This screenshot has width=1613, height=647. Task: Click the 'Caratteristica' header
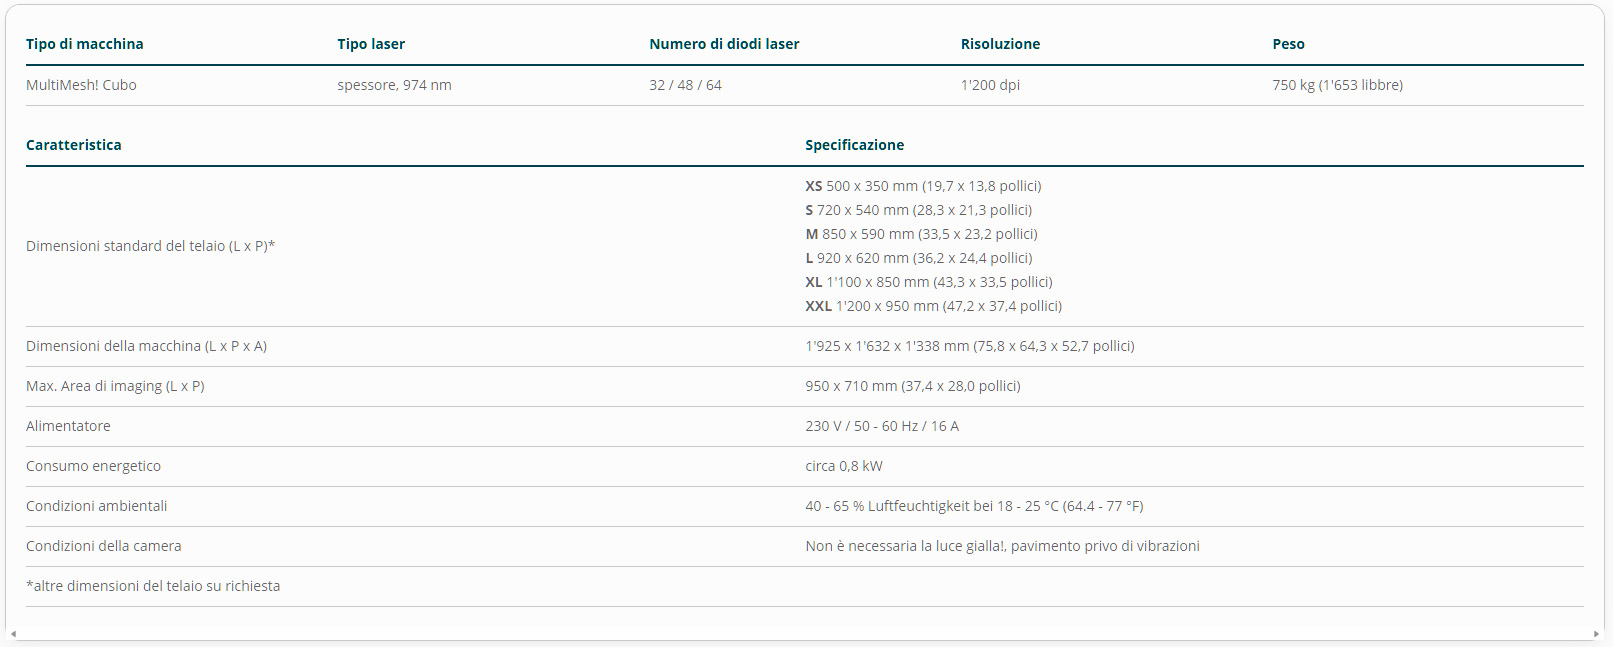point(74,145)
